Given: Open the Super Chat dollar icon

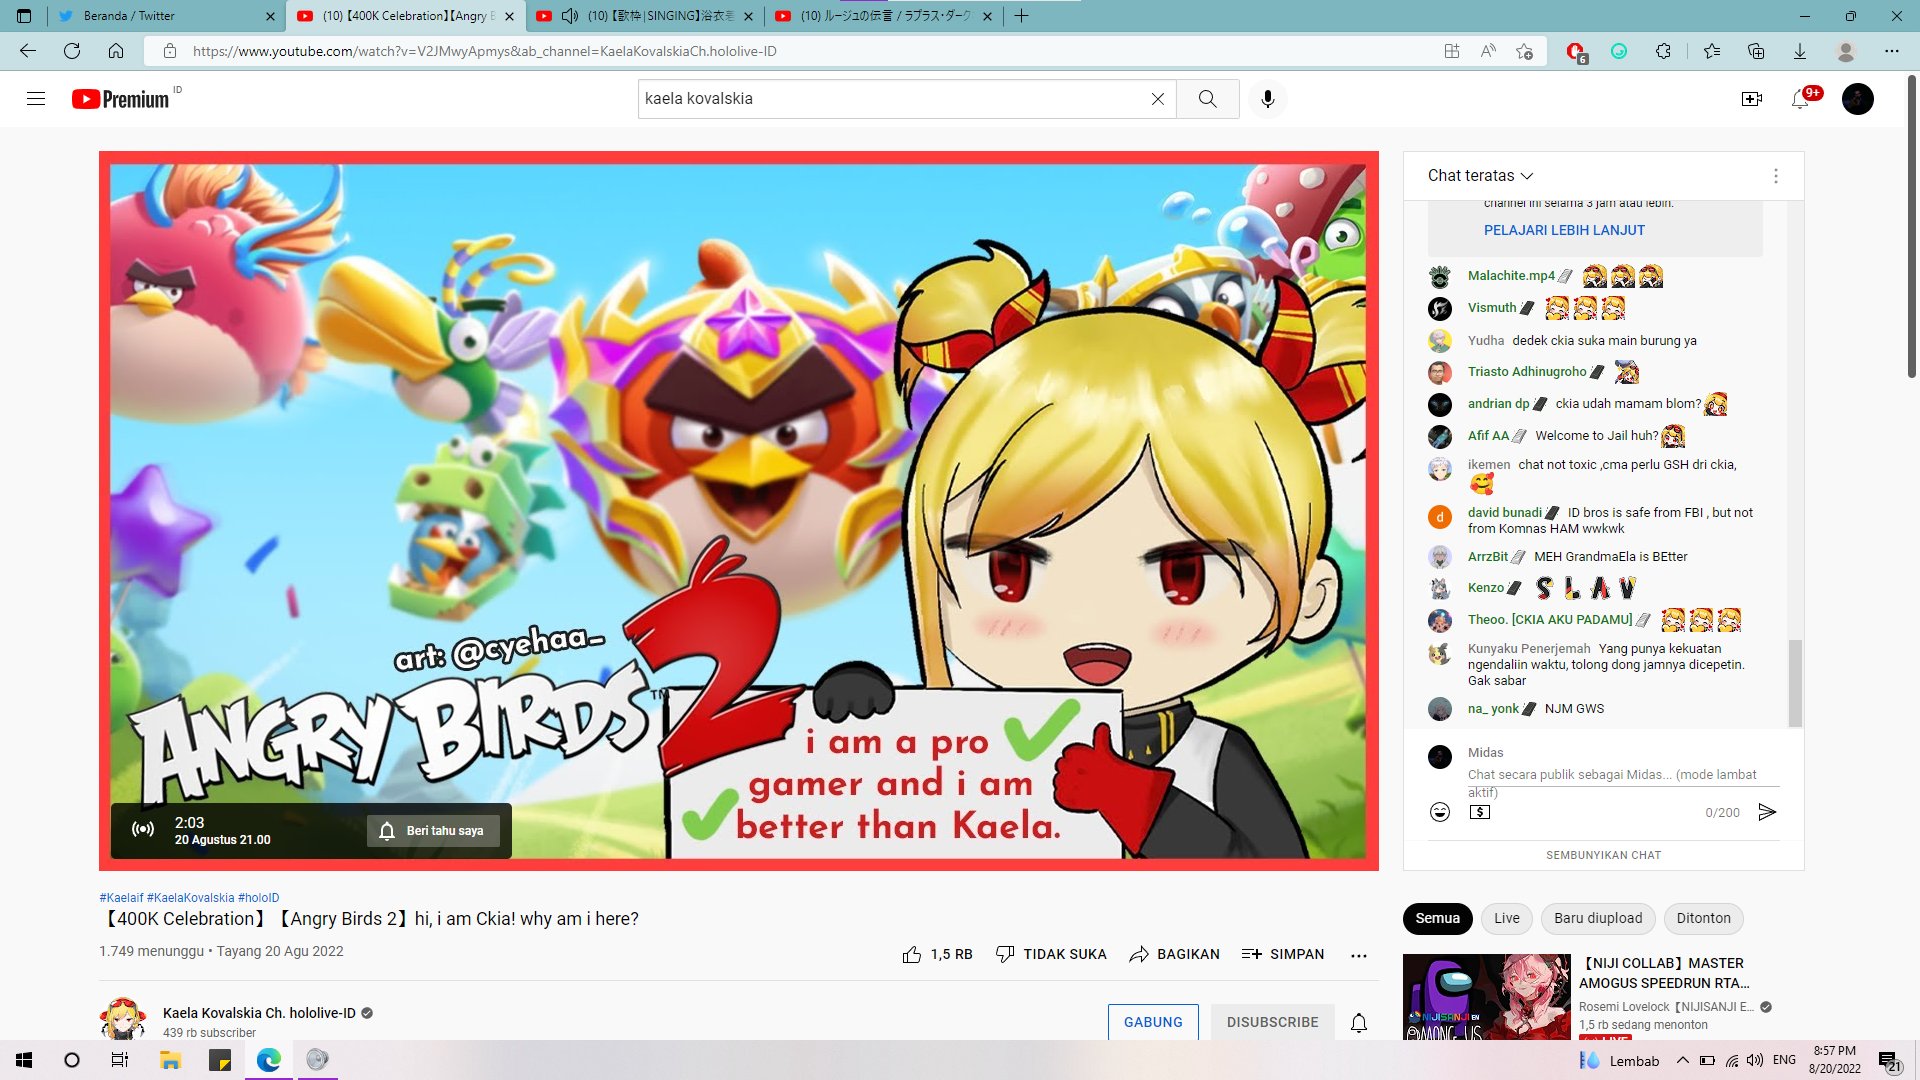Looking at the screenshot, I should [x=1480, y=811].
